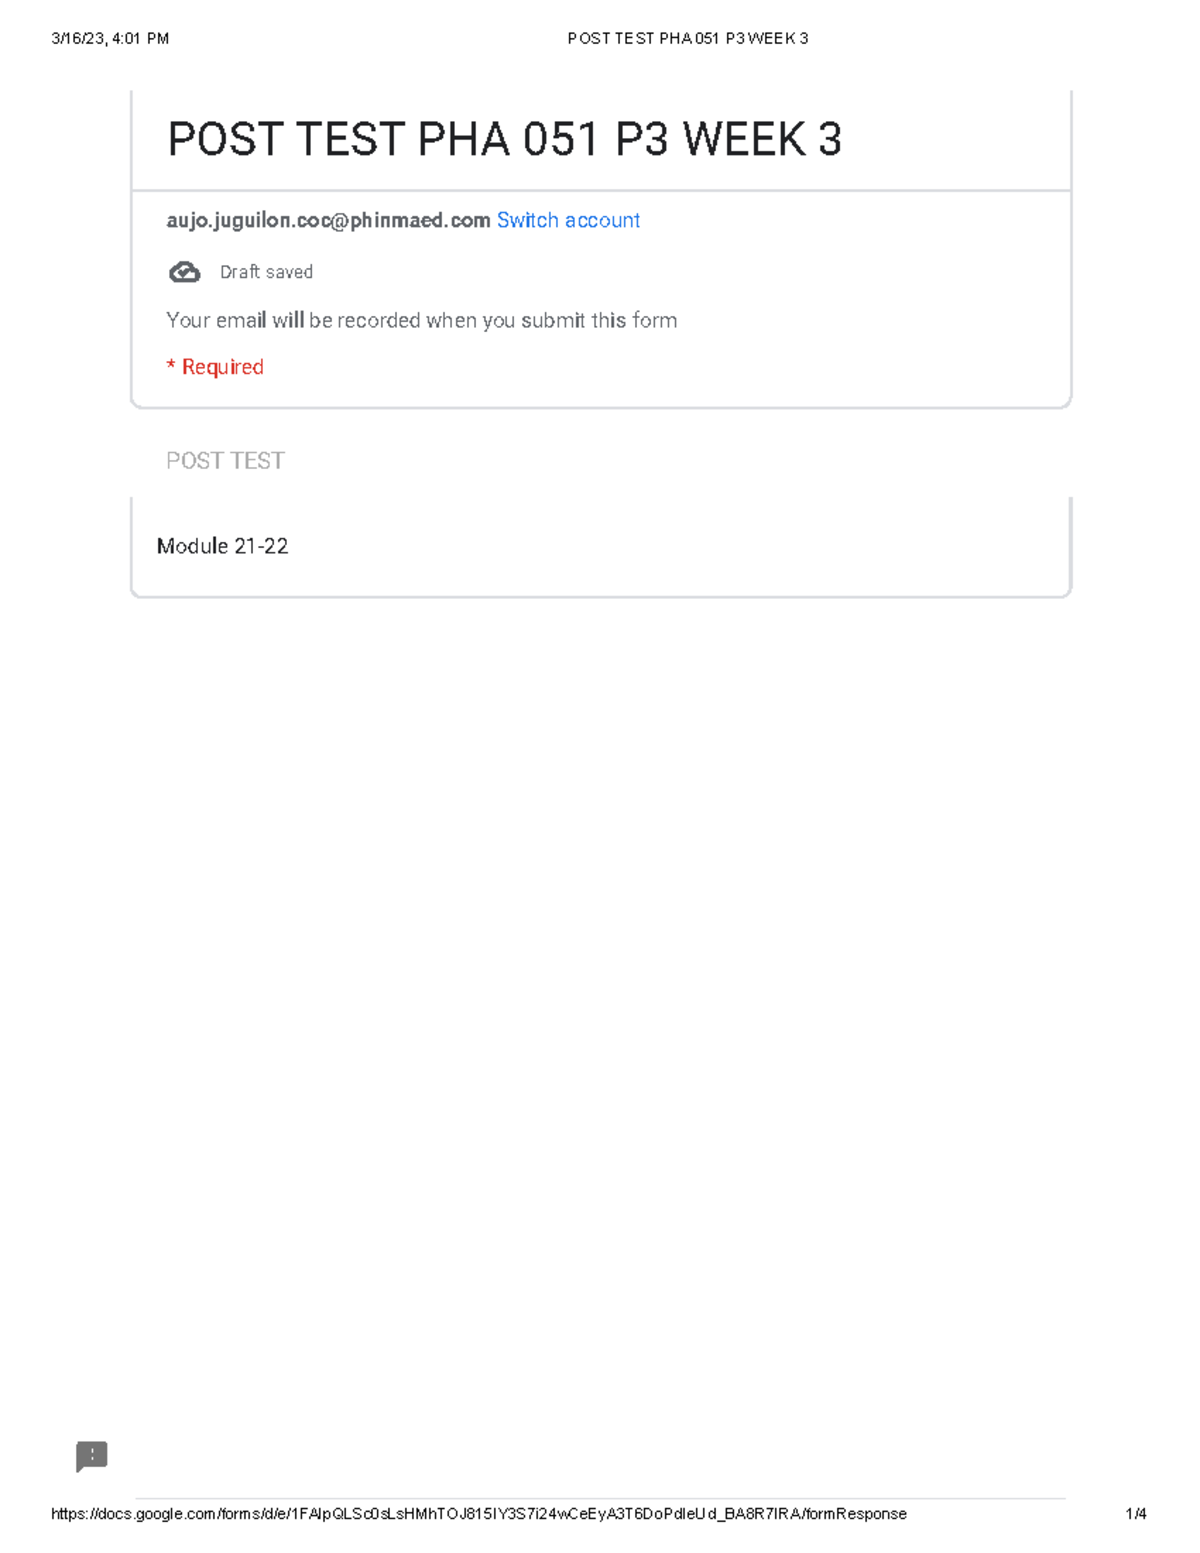This screenshot has width=1200, height=1553.
Task: Click the Draft saved status text
Action: pyautogui.click(x=266, y=272)
